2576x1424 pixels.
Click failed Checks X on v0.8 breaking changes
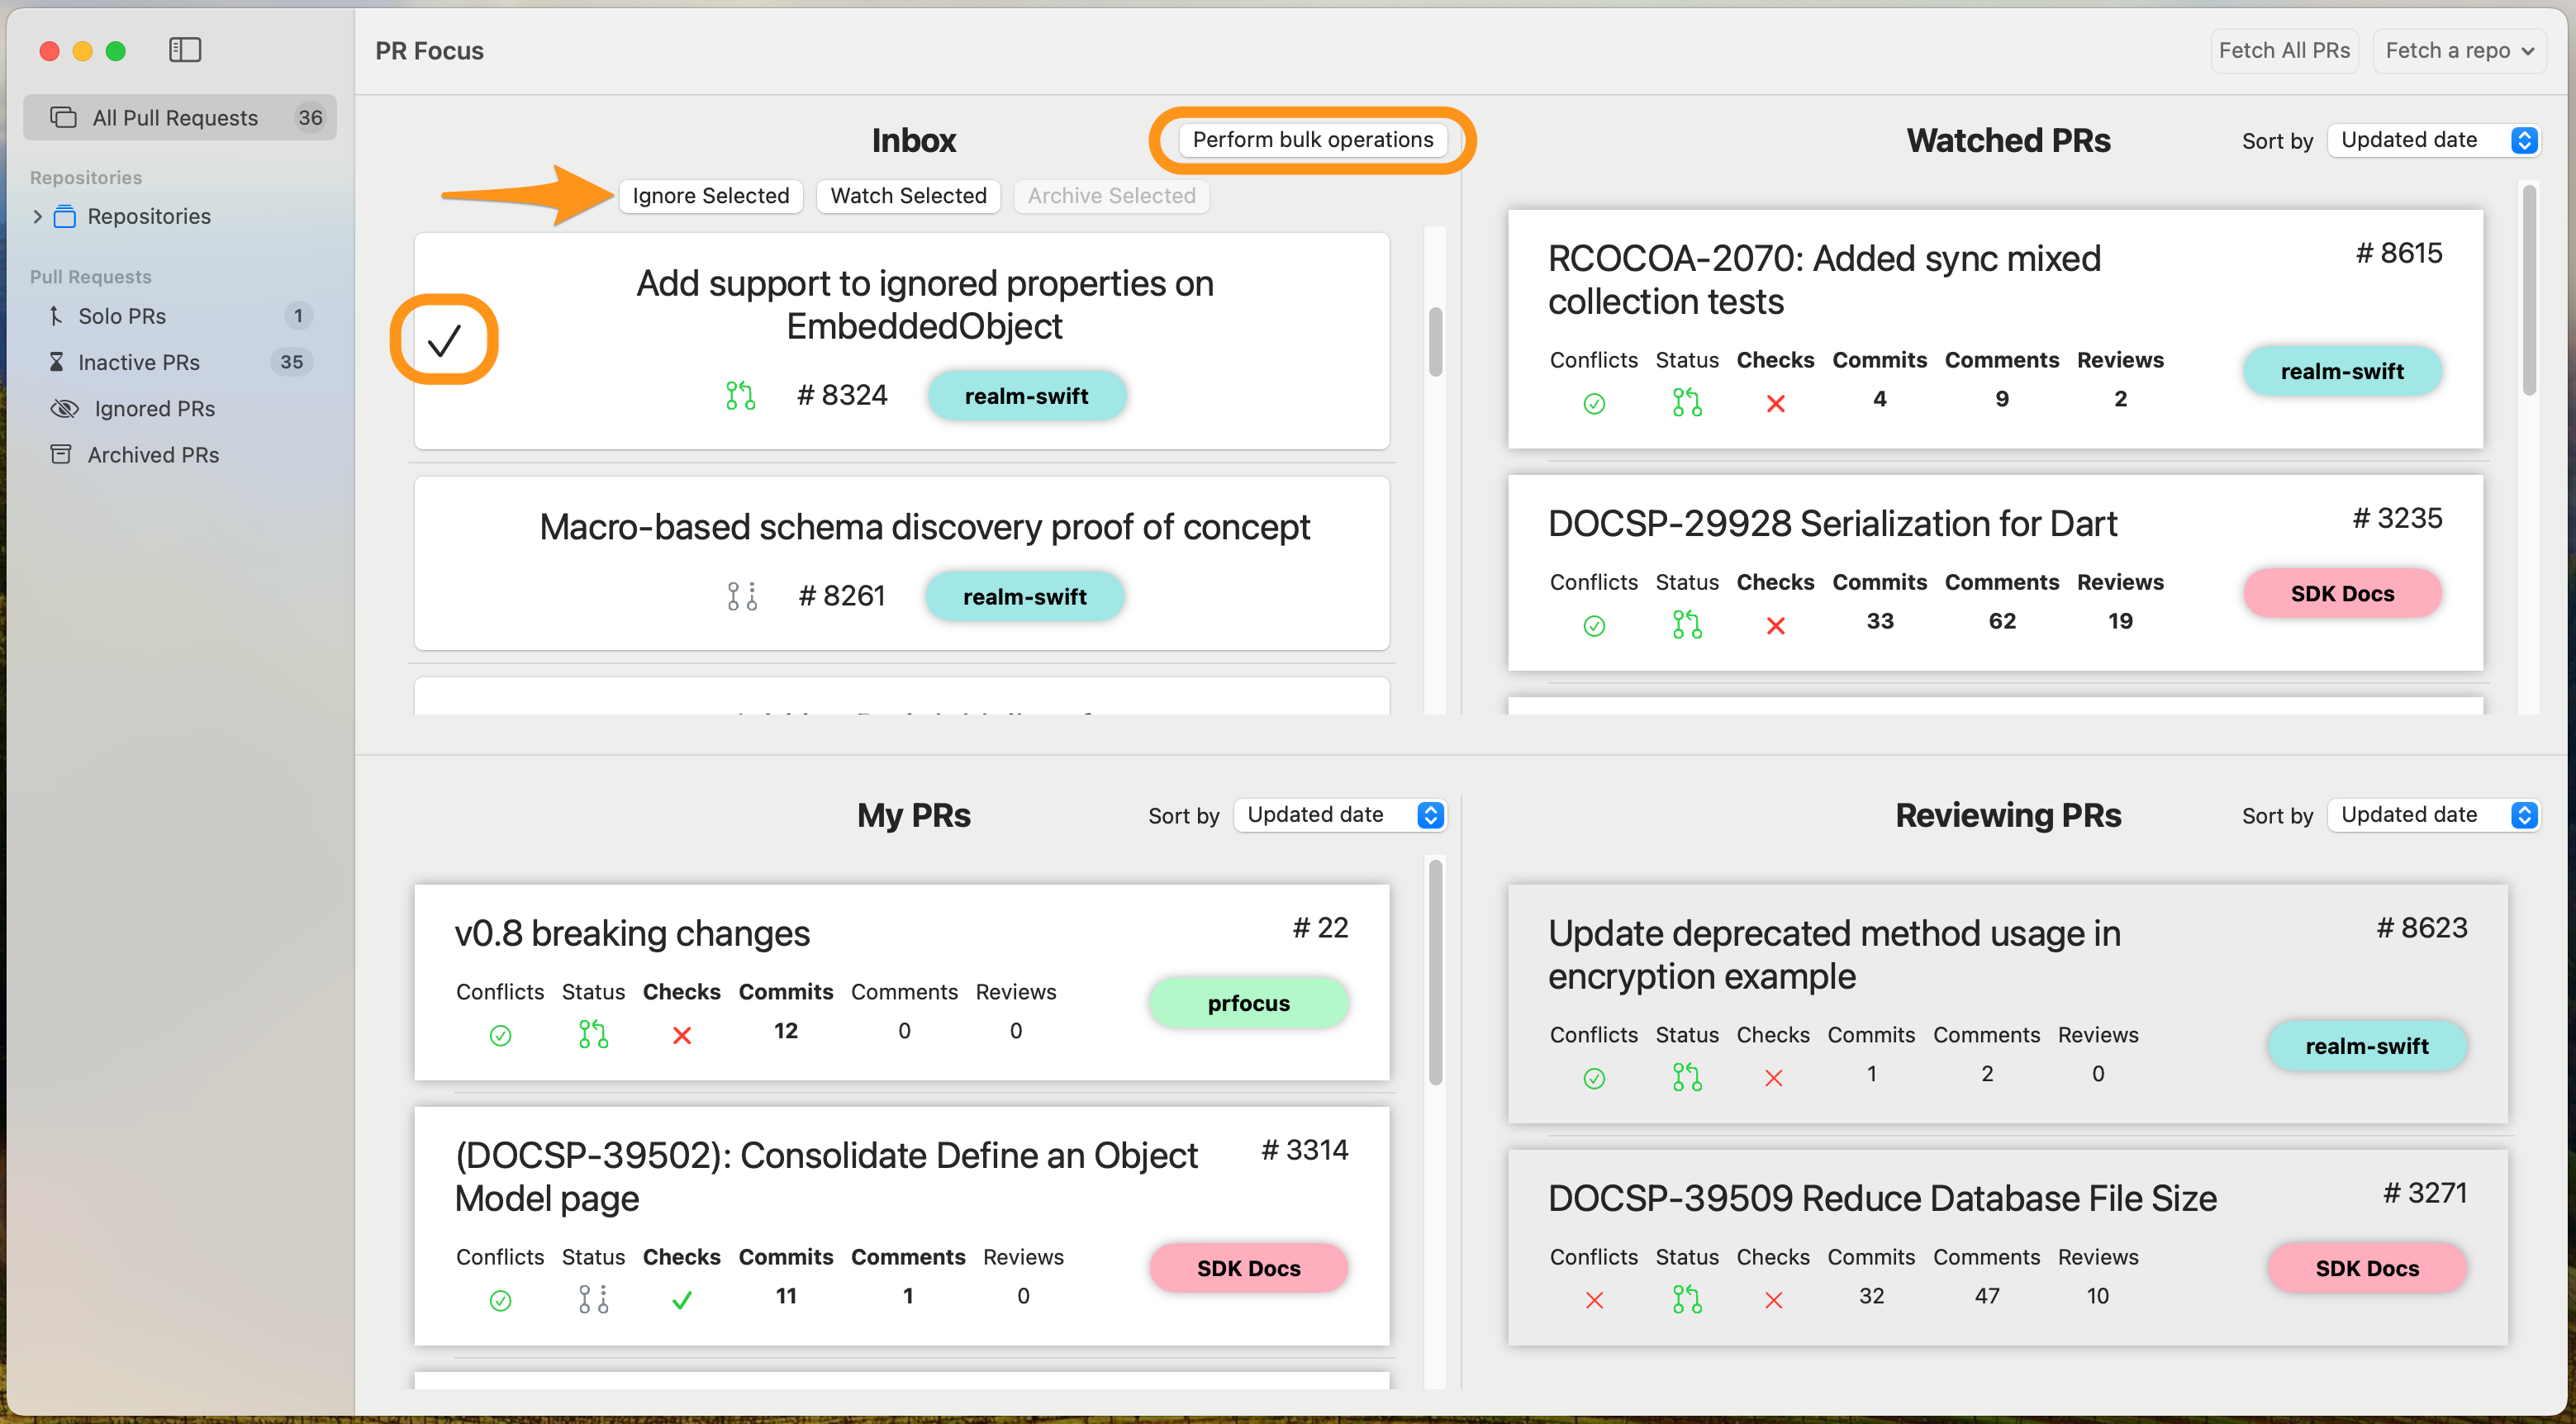[681, 1035]
